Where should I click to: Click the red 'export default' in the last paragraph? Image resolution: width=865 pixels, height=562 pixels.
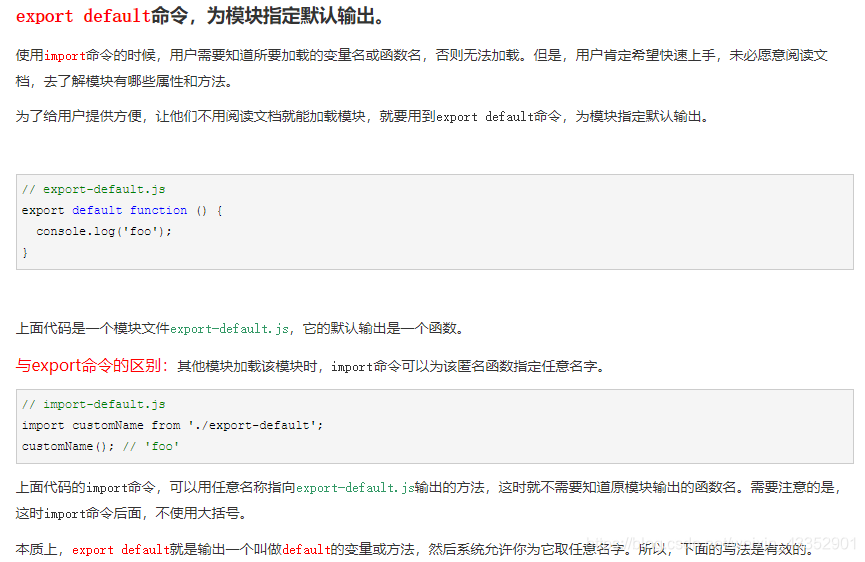(x=120, y=550)
